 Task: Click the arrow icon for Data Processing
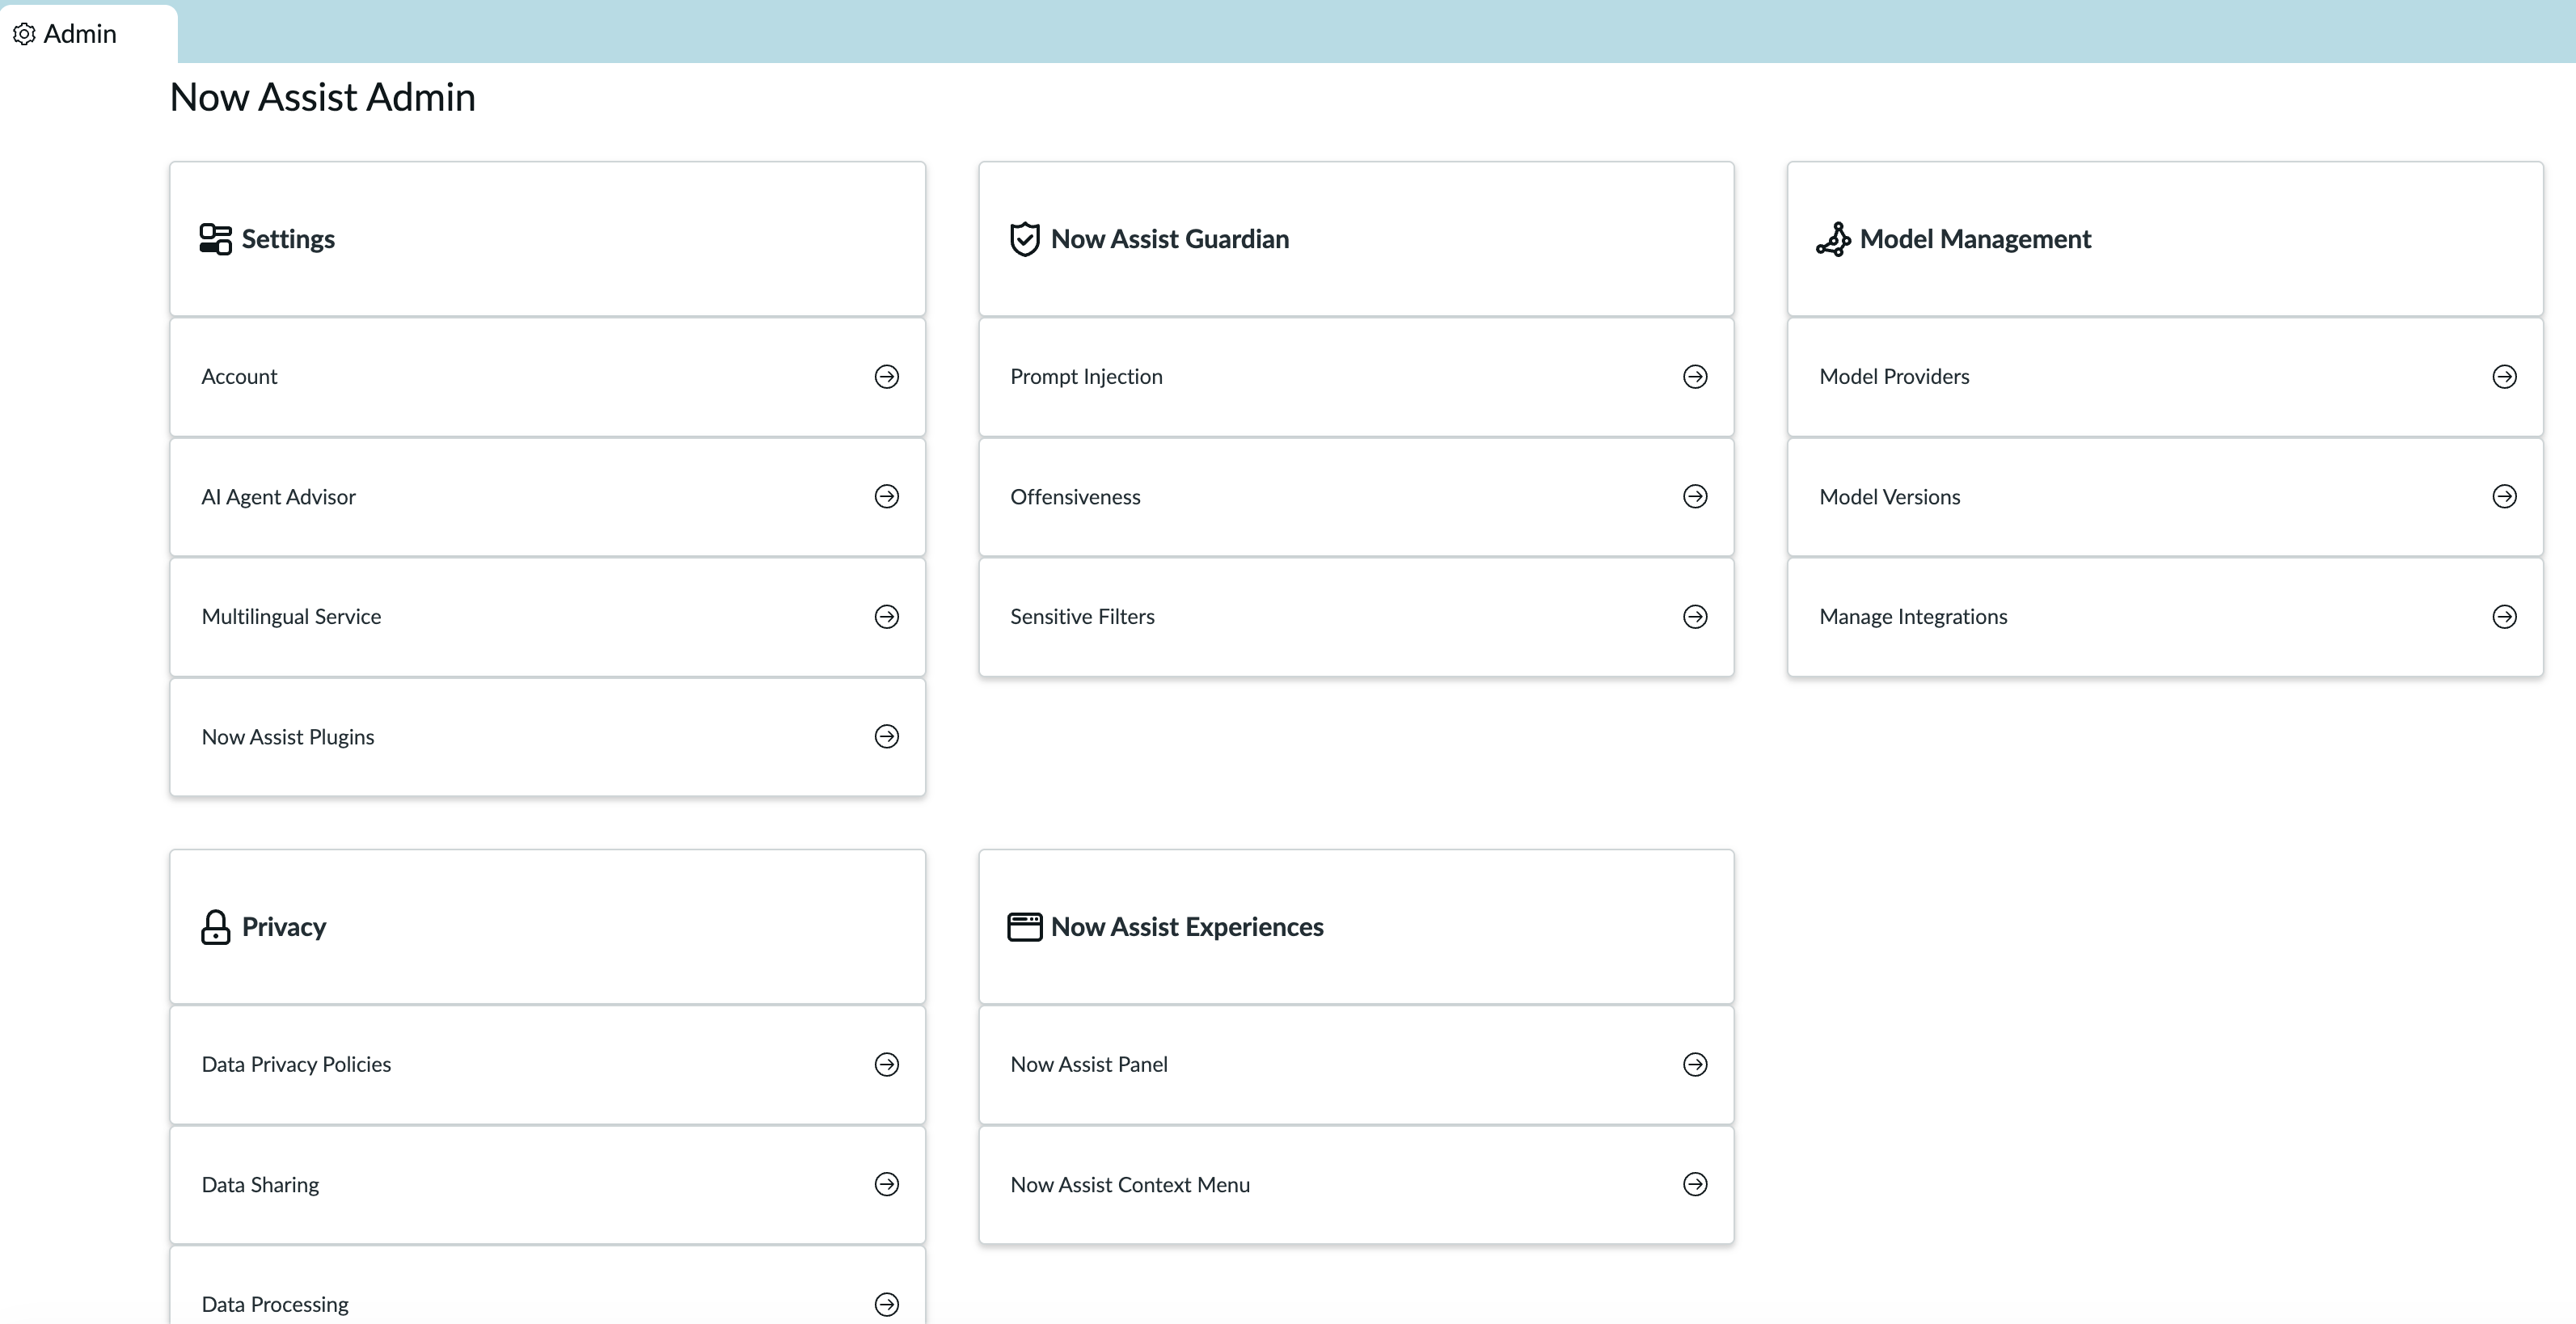(887, 1305)
